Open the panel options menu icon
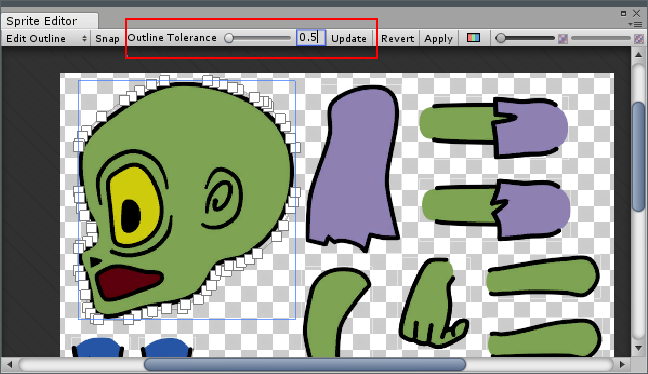 tap(636, 24)
